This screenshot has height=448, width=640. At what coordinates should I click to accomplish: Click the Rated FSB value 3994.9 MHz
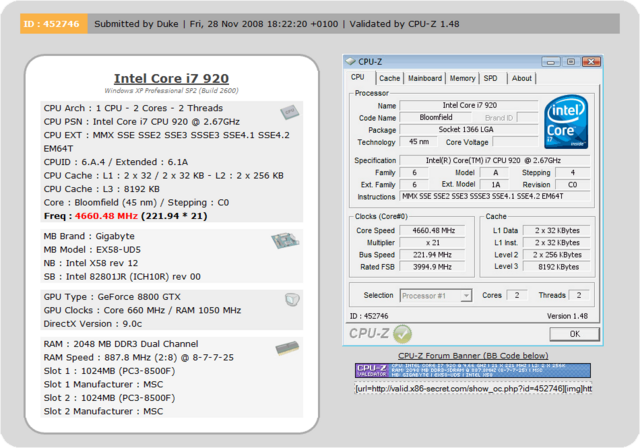pos(433,267)
